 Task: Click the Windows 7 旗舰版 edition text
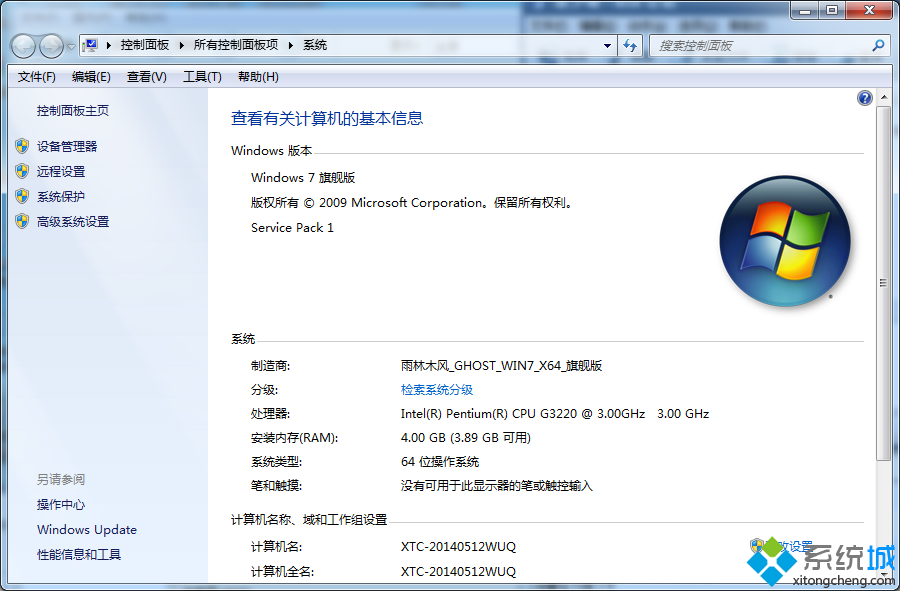coord(303,178)
